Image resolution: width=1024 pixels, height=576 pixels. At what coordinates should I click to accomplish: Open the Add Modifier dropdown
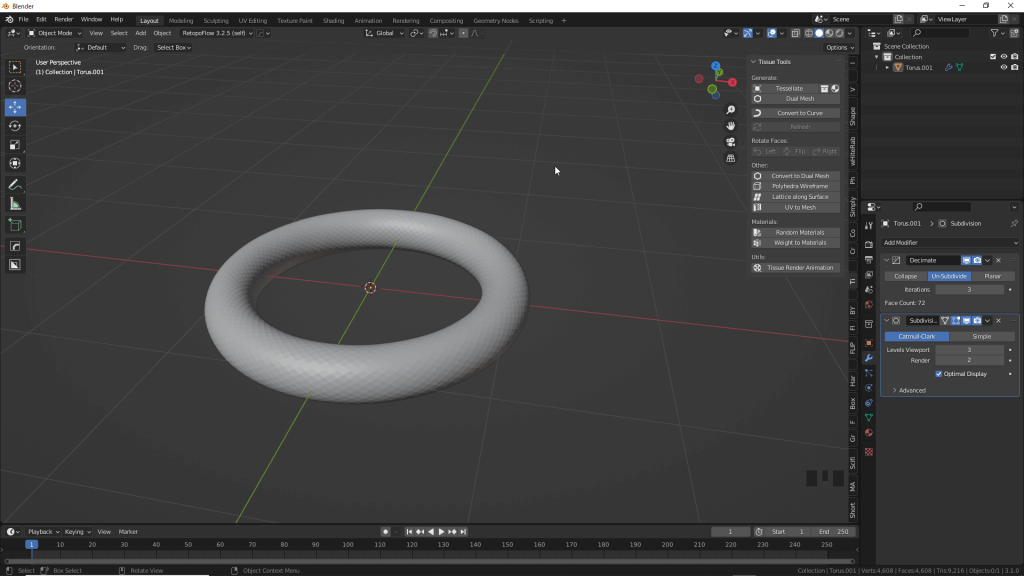948,242
